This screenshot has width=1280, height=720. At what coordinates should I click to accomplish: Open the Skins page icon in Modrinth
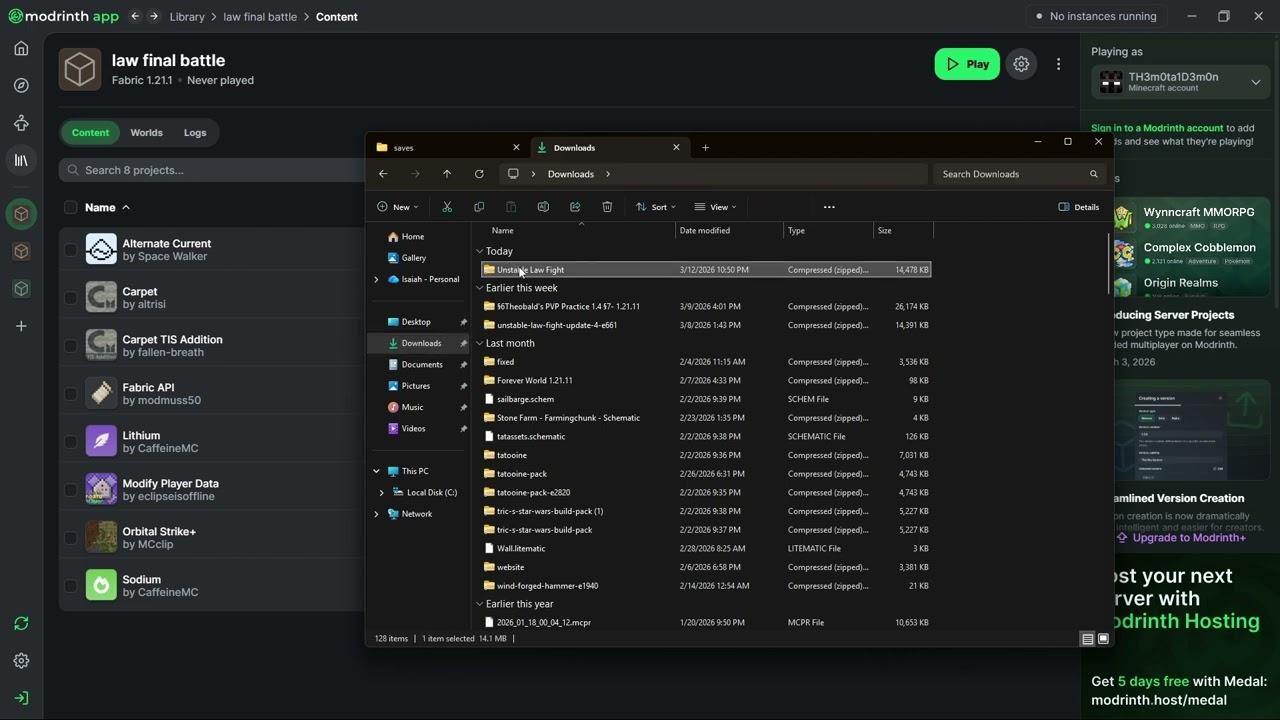point(21,123)
